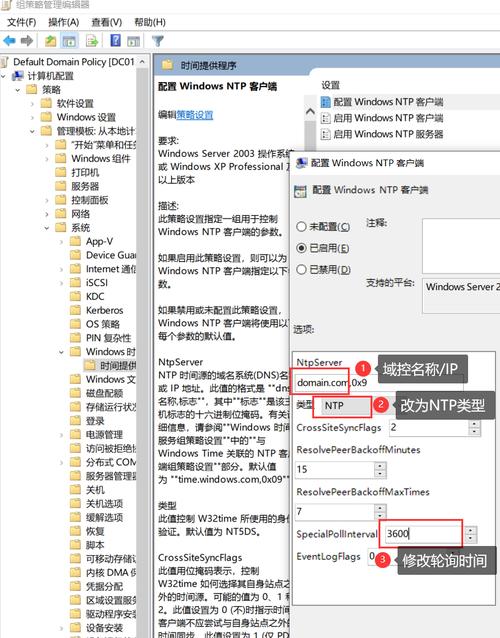Click the SpecialPollInterval spinner arrows
The width and height of the screenshot is (500, 638).
click(471, 534)
